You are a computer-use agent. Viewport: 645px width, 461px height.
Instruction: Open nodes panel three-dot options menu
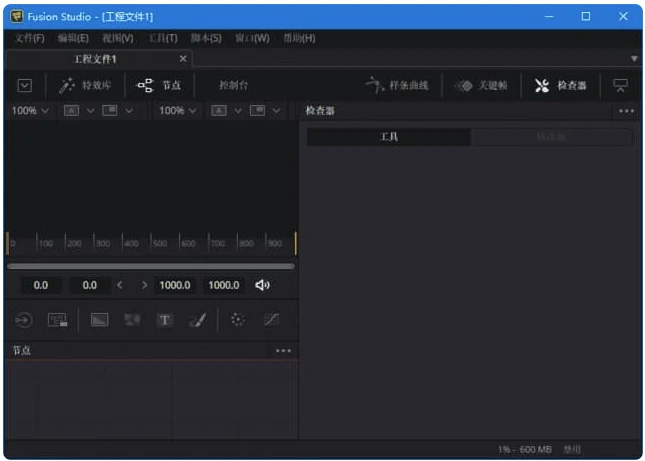click(283, 351)
